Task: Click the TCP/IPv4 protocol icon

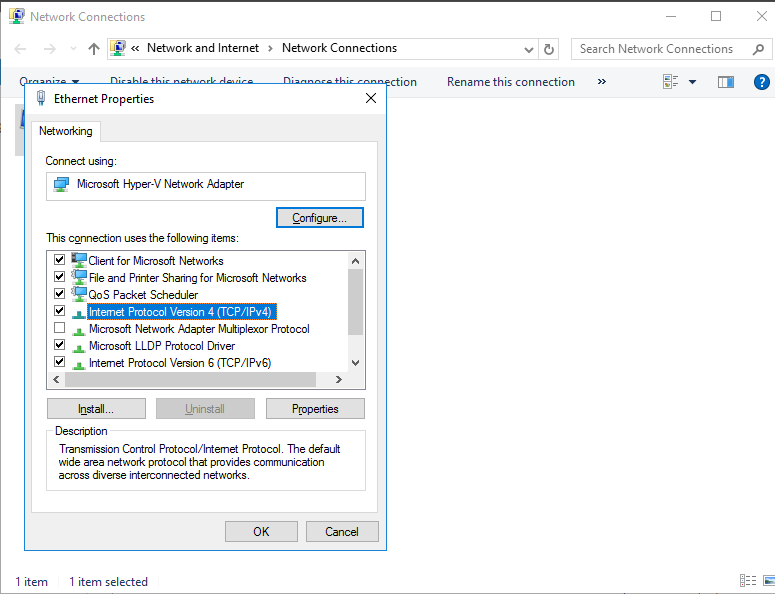Action: 79,314
